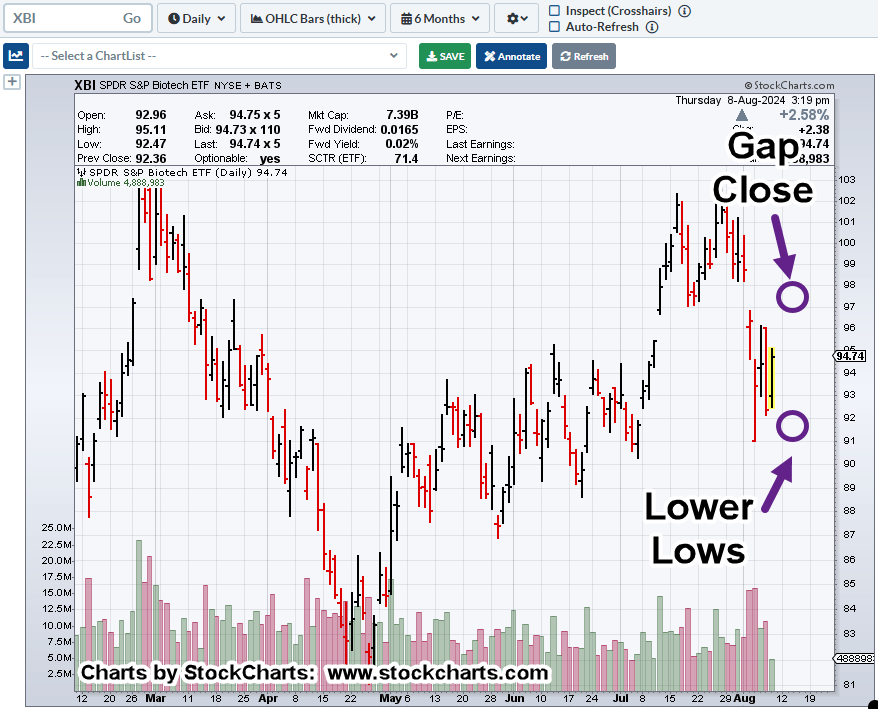Viewport: 878px width, 709px height.
Task: Click Go to load the symbol
Action: click(x=132, y=18)
